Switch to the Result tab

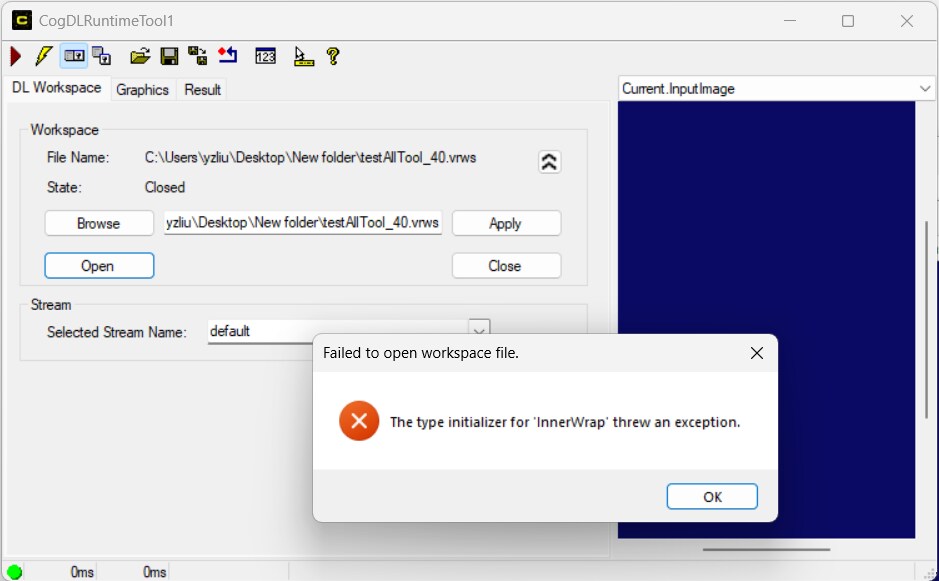(202, 89)
